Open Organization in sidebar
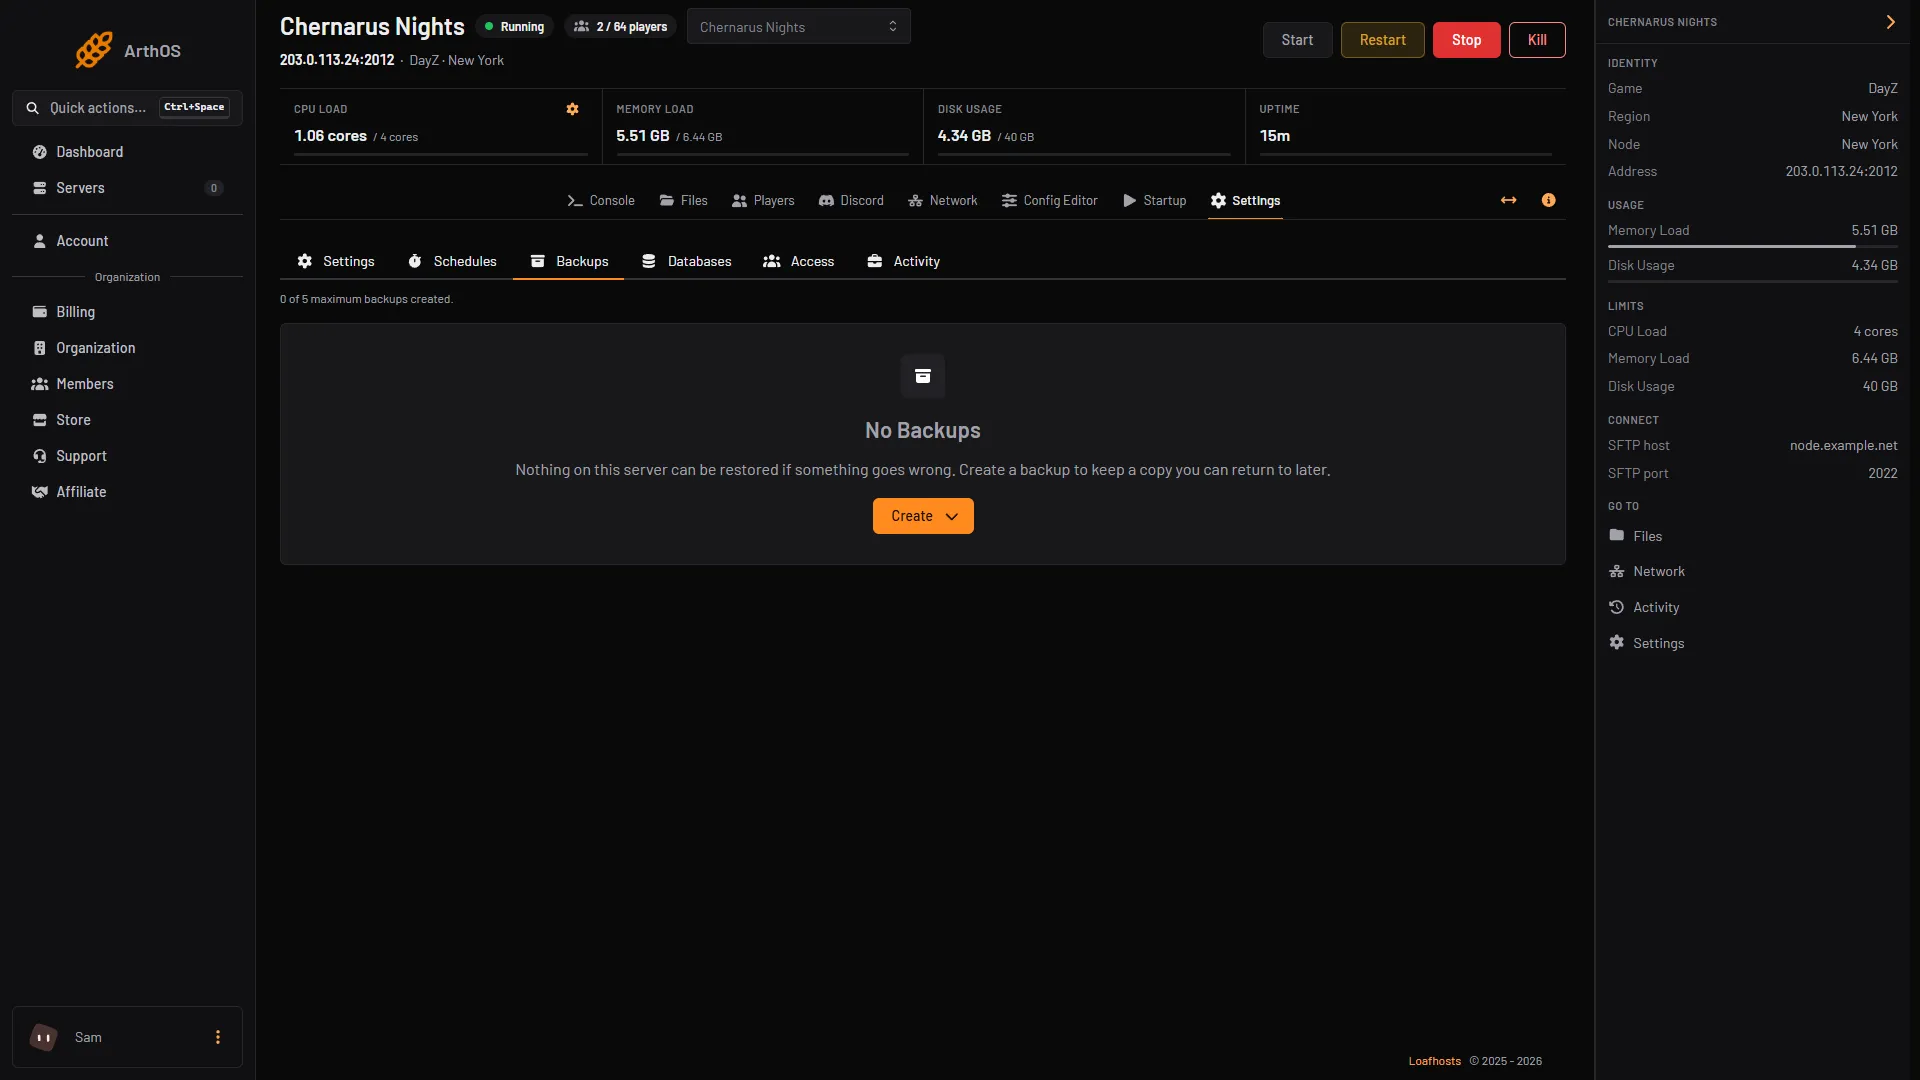The image size is (1920, 1080). pos(127,348)
